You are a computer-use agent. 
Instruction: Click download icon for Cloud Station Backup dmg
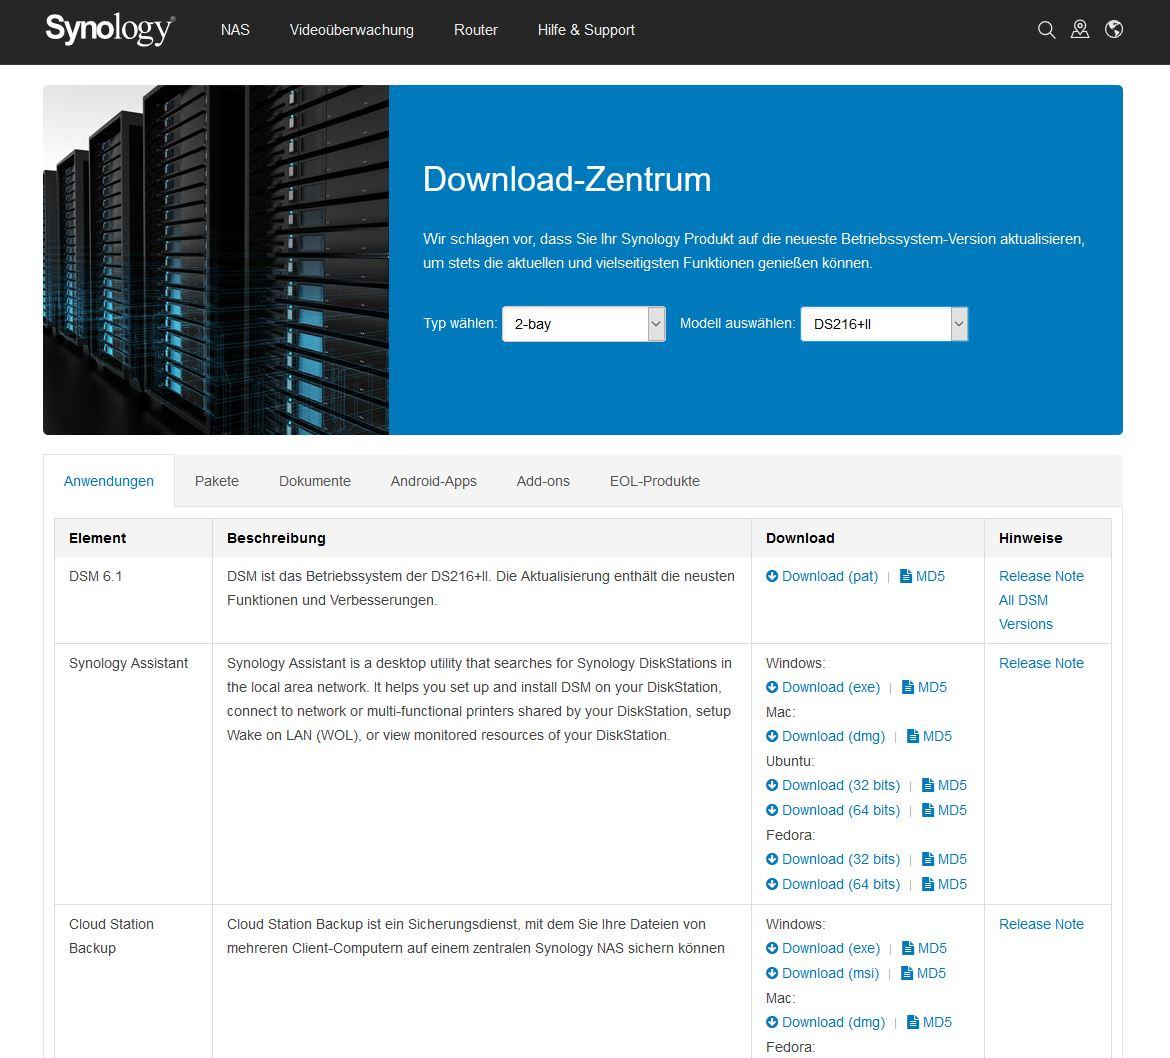tap(772, 1022)
